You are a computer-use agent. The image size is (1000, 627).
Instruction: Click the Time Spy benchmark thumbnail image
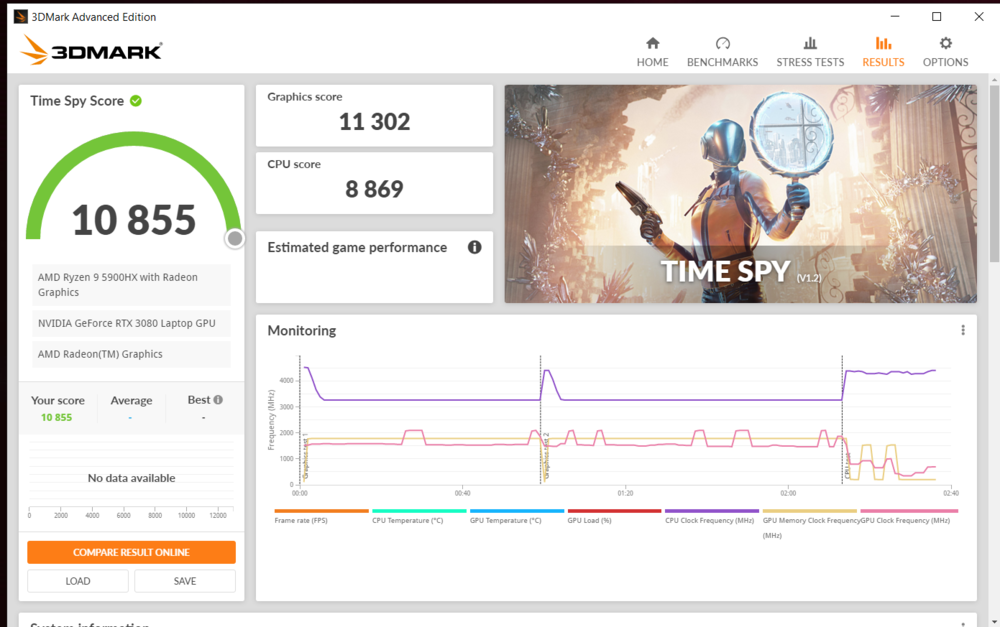(x=740, y=193)
